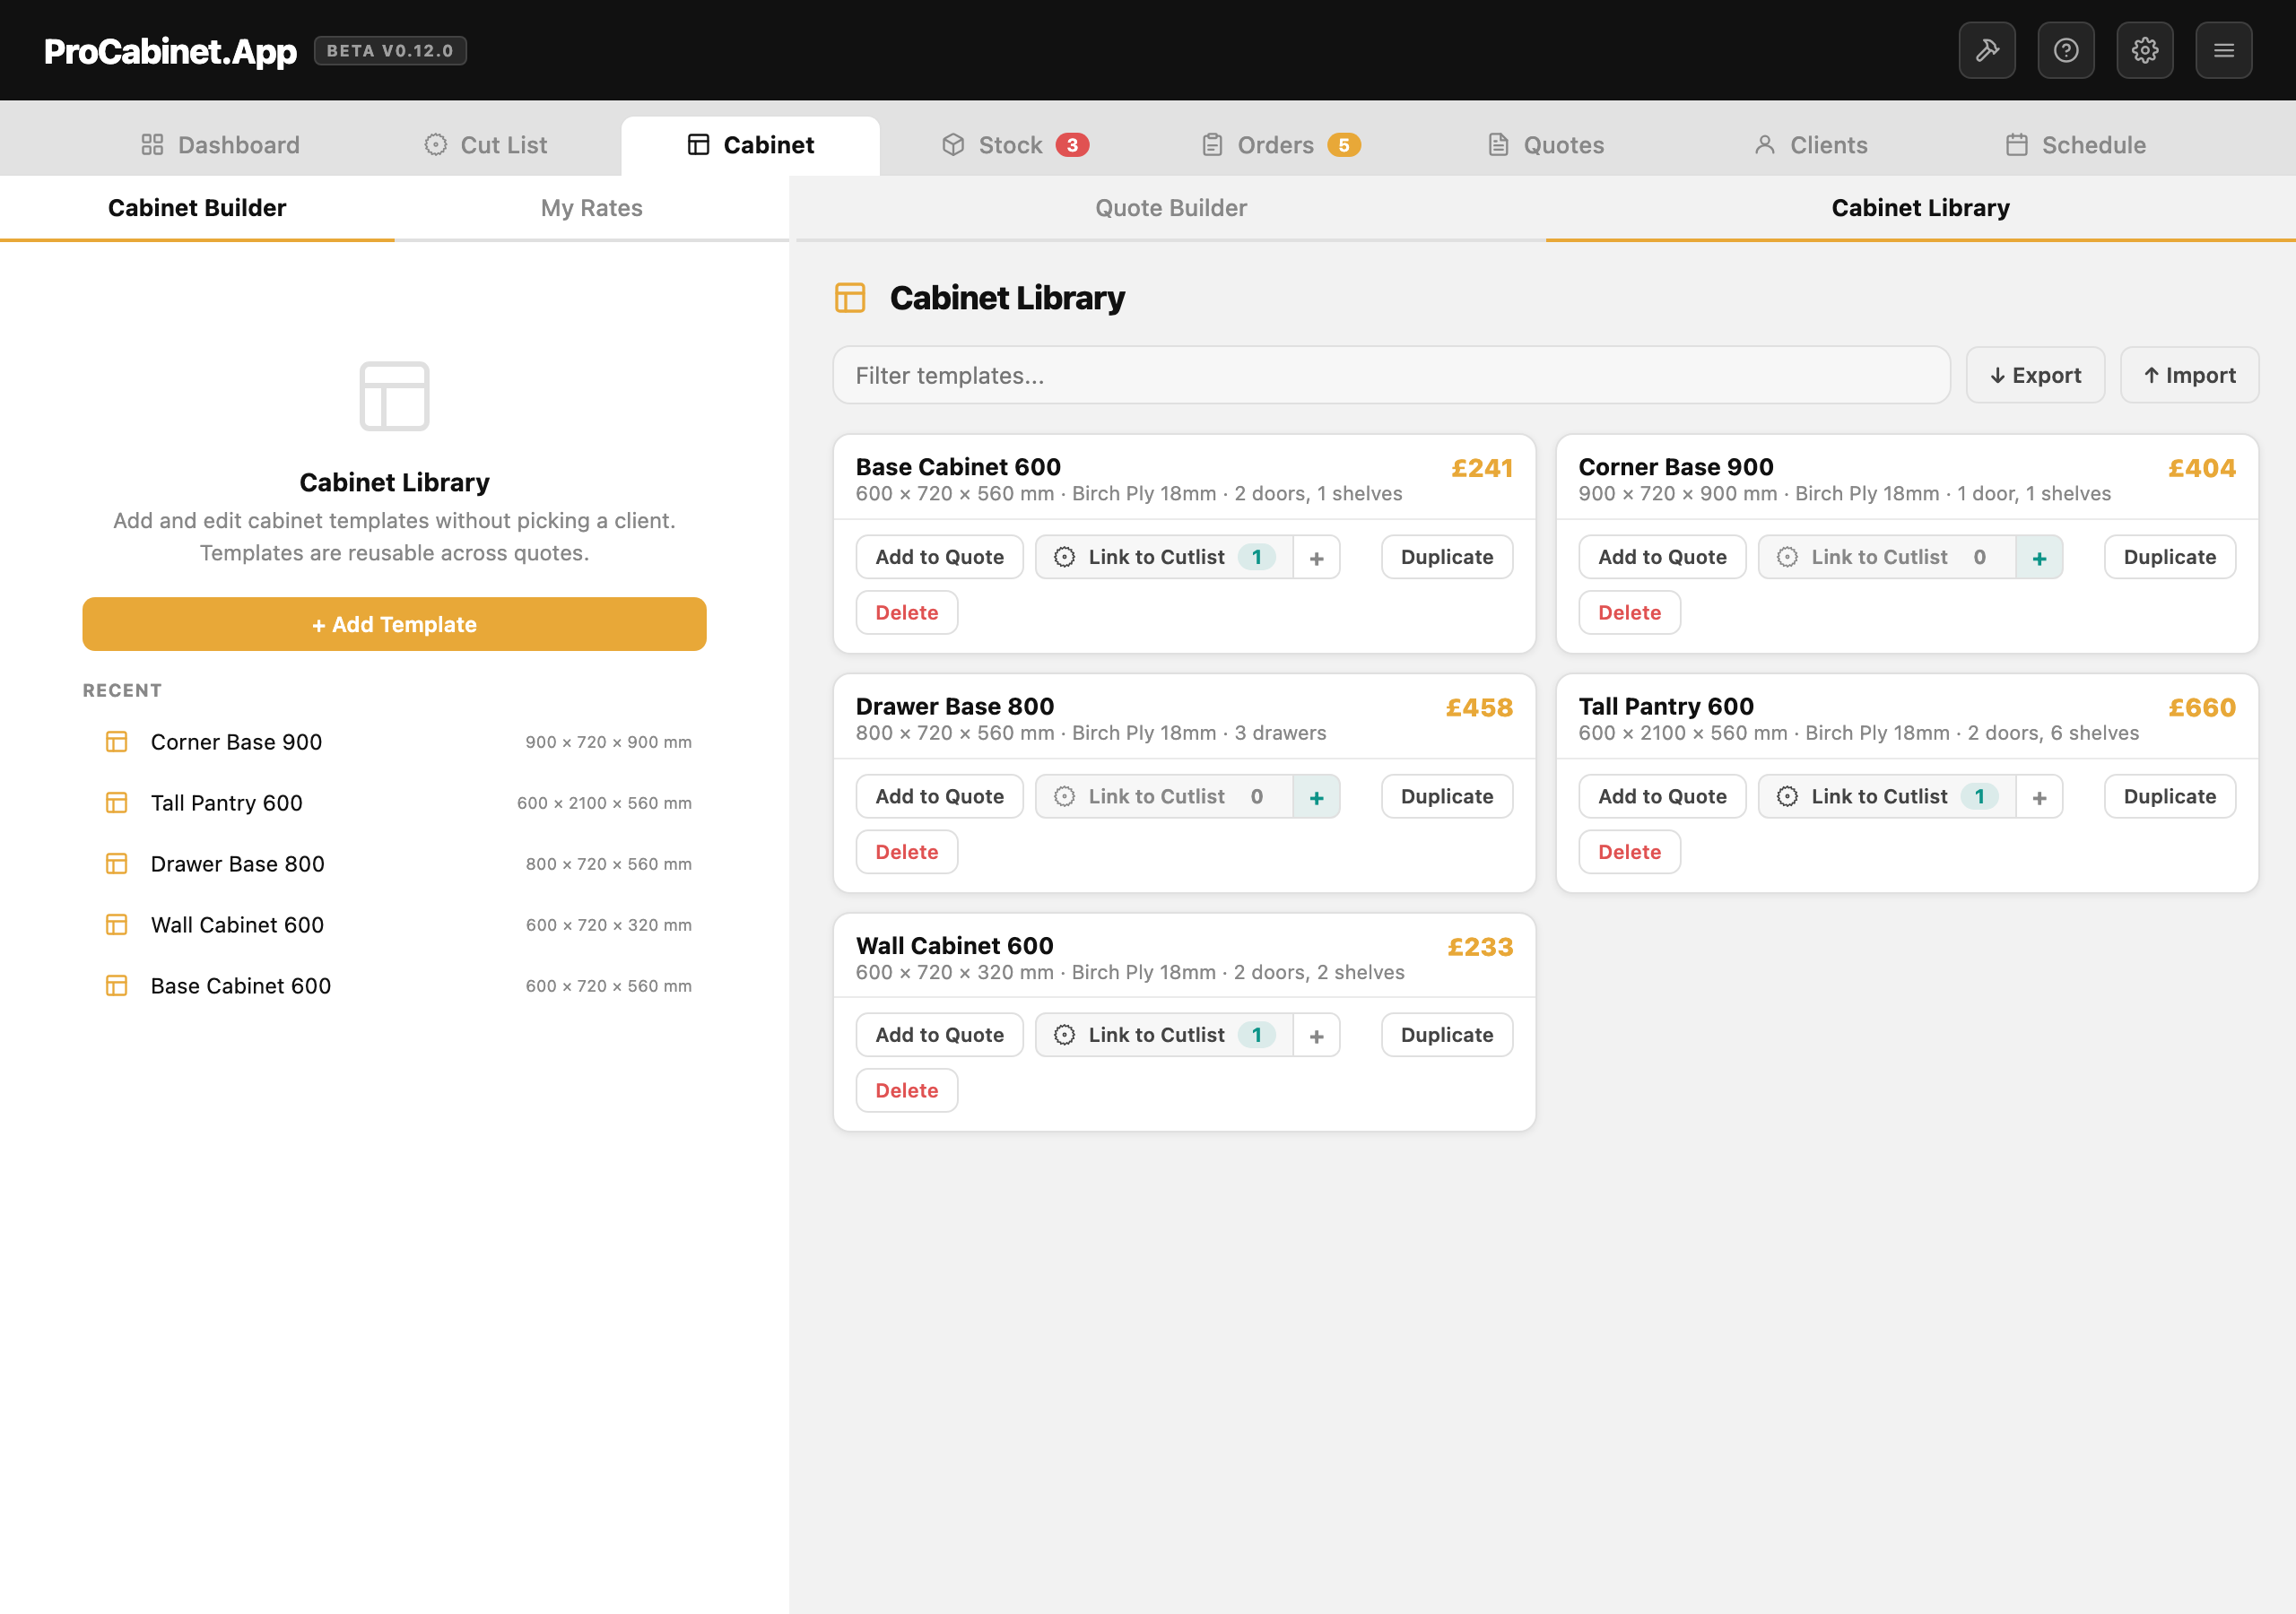Click the orange Cabinet Library heading icon
2296x1614 pixels.
[x=850, y=298]
